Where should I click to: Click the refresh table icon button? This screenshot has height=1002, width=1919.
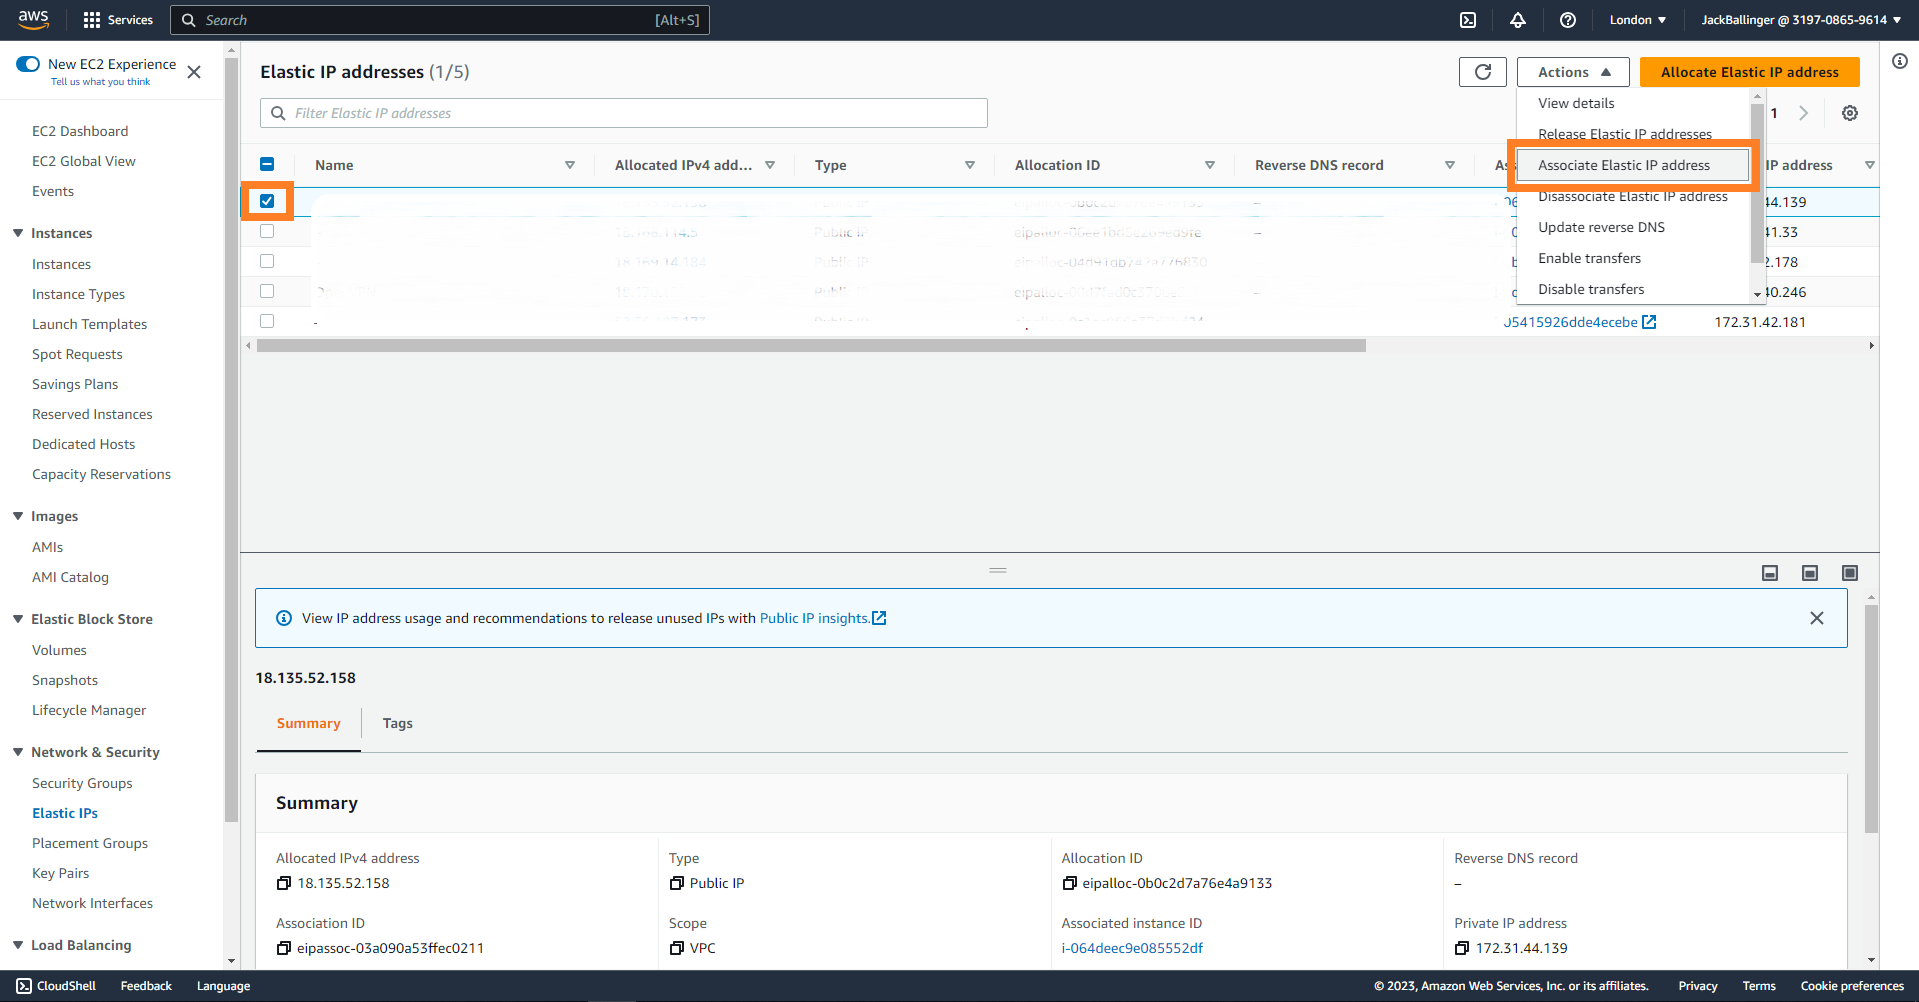pos(1482,72)
